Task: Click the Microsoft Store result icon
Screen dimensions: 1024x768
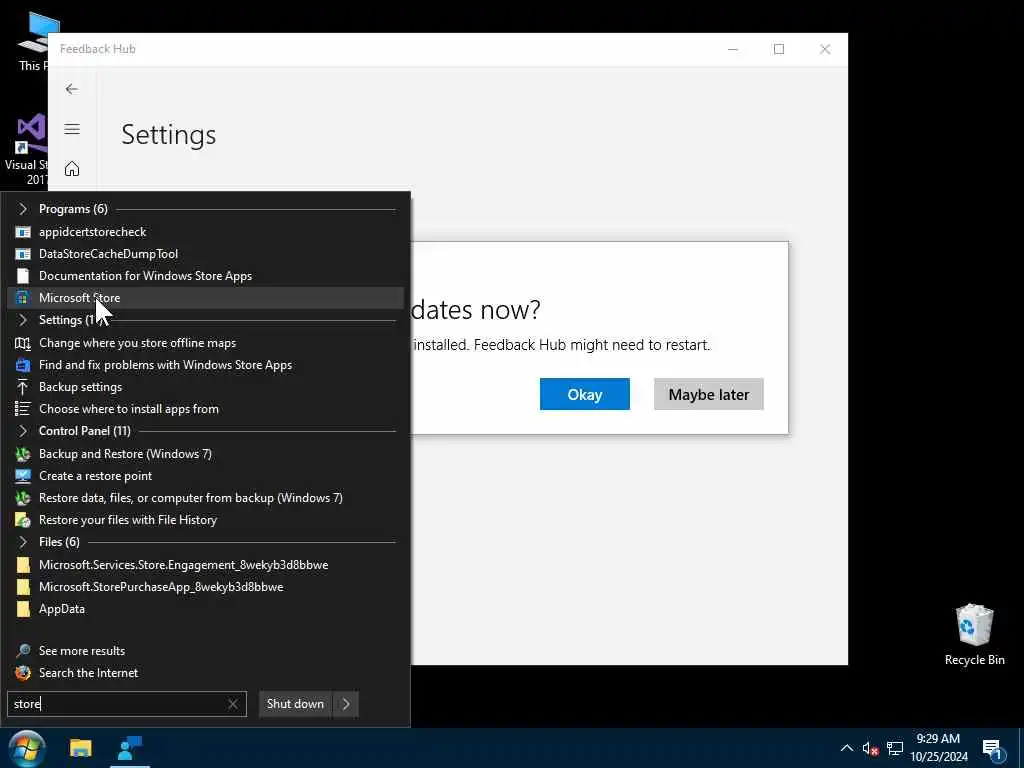Action: click(x=23, y=298)
